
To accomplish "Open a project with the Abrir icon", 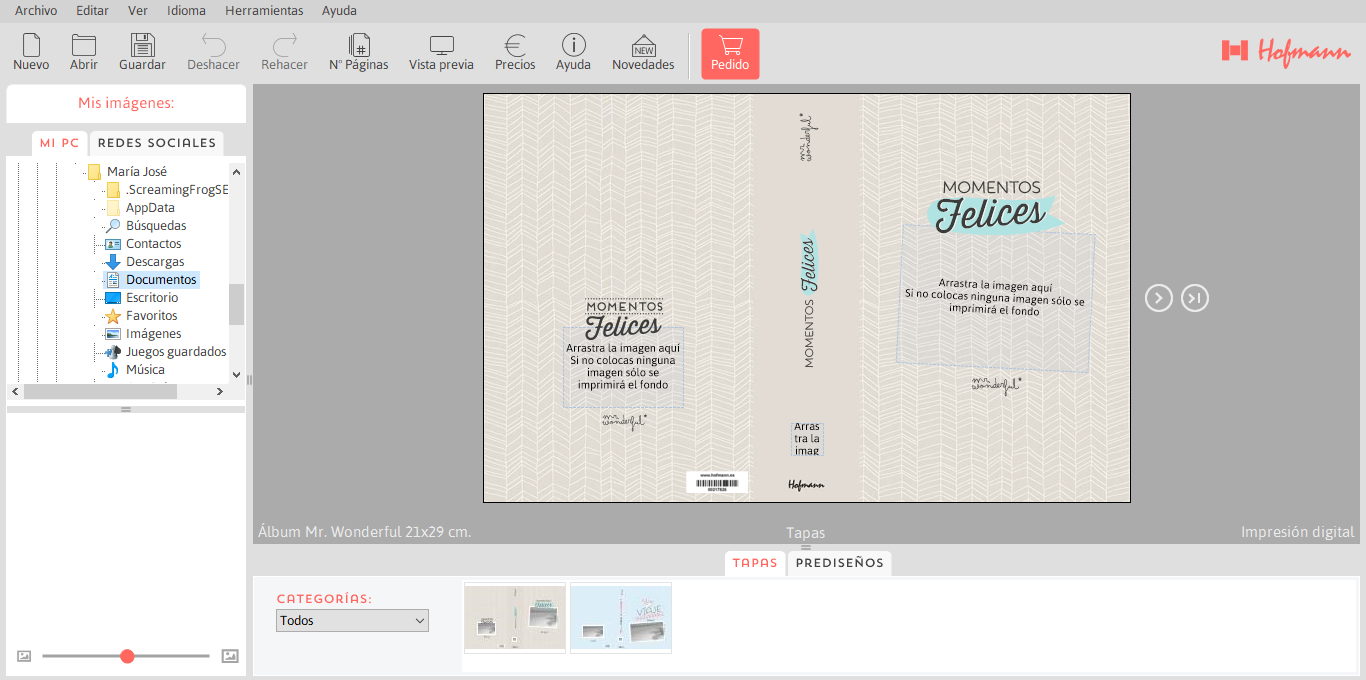I will click(84, 52).
